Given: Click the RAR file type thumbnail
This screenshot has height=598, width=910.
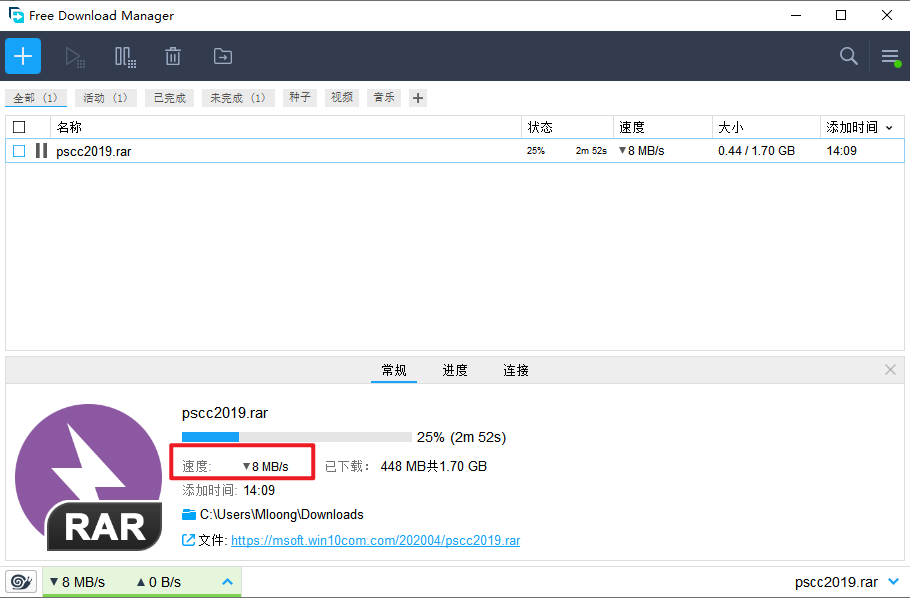Looking at the screenshot, I should click(88, 477).
